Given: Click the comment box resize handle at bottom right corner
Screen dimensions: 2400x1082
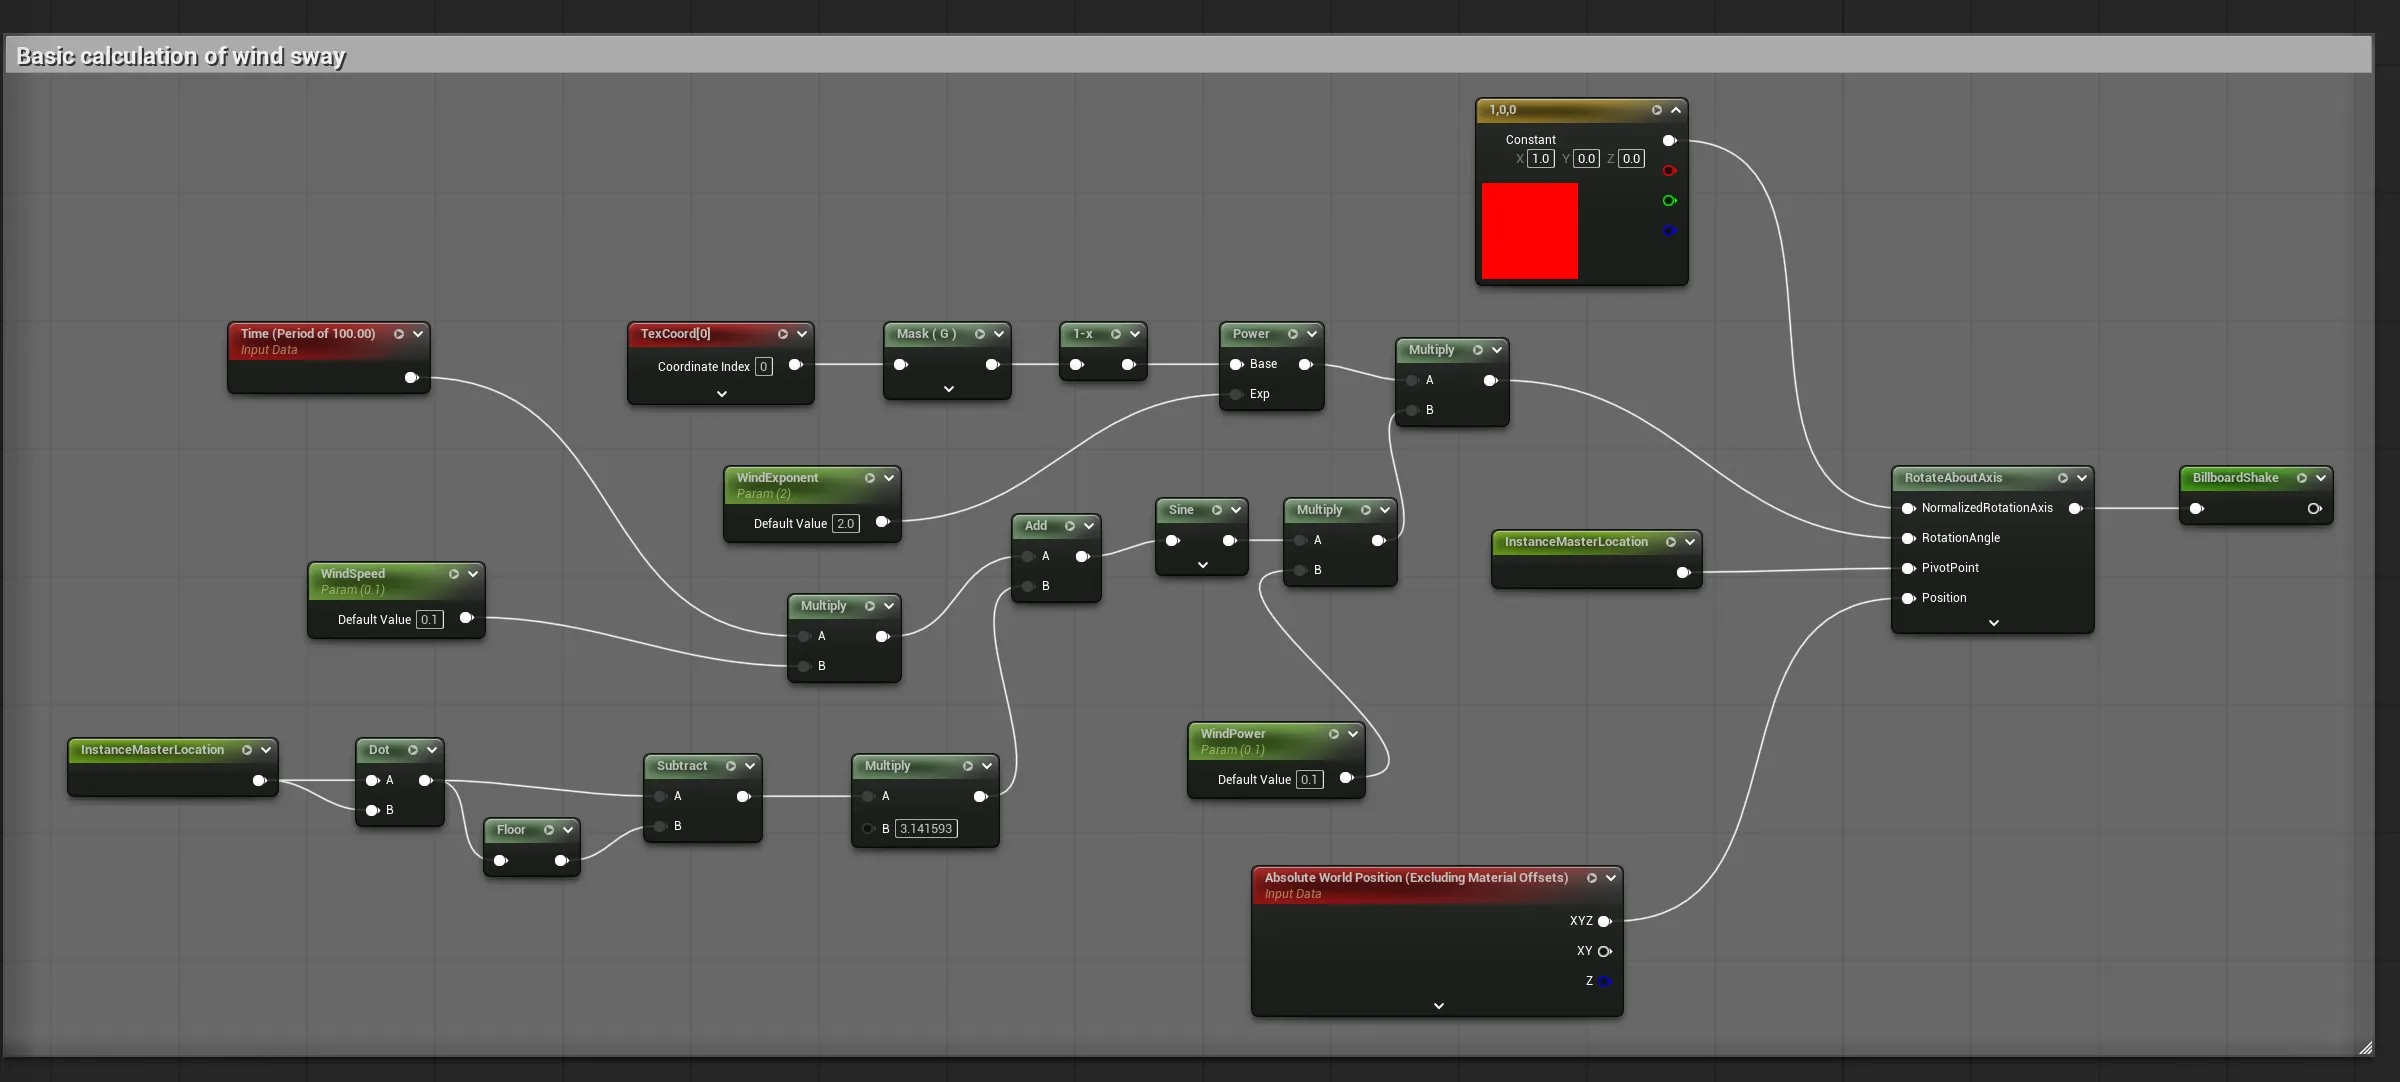Looking at the screenshot, I should click(2365, 1048).
